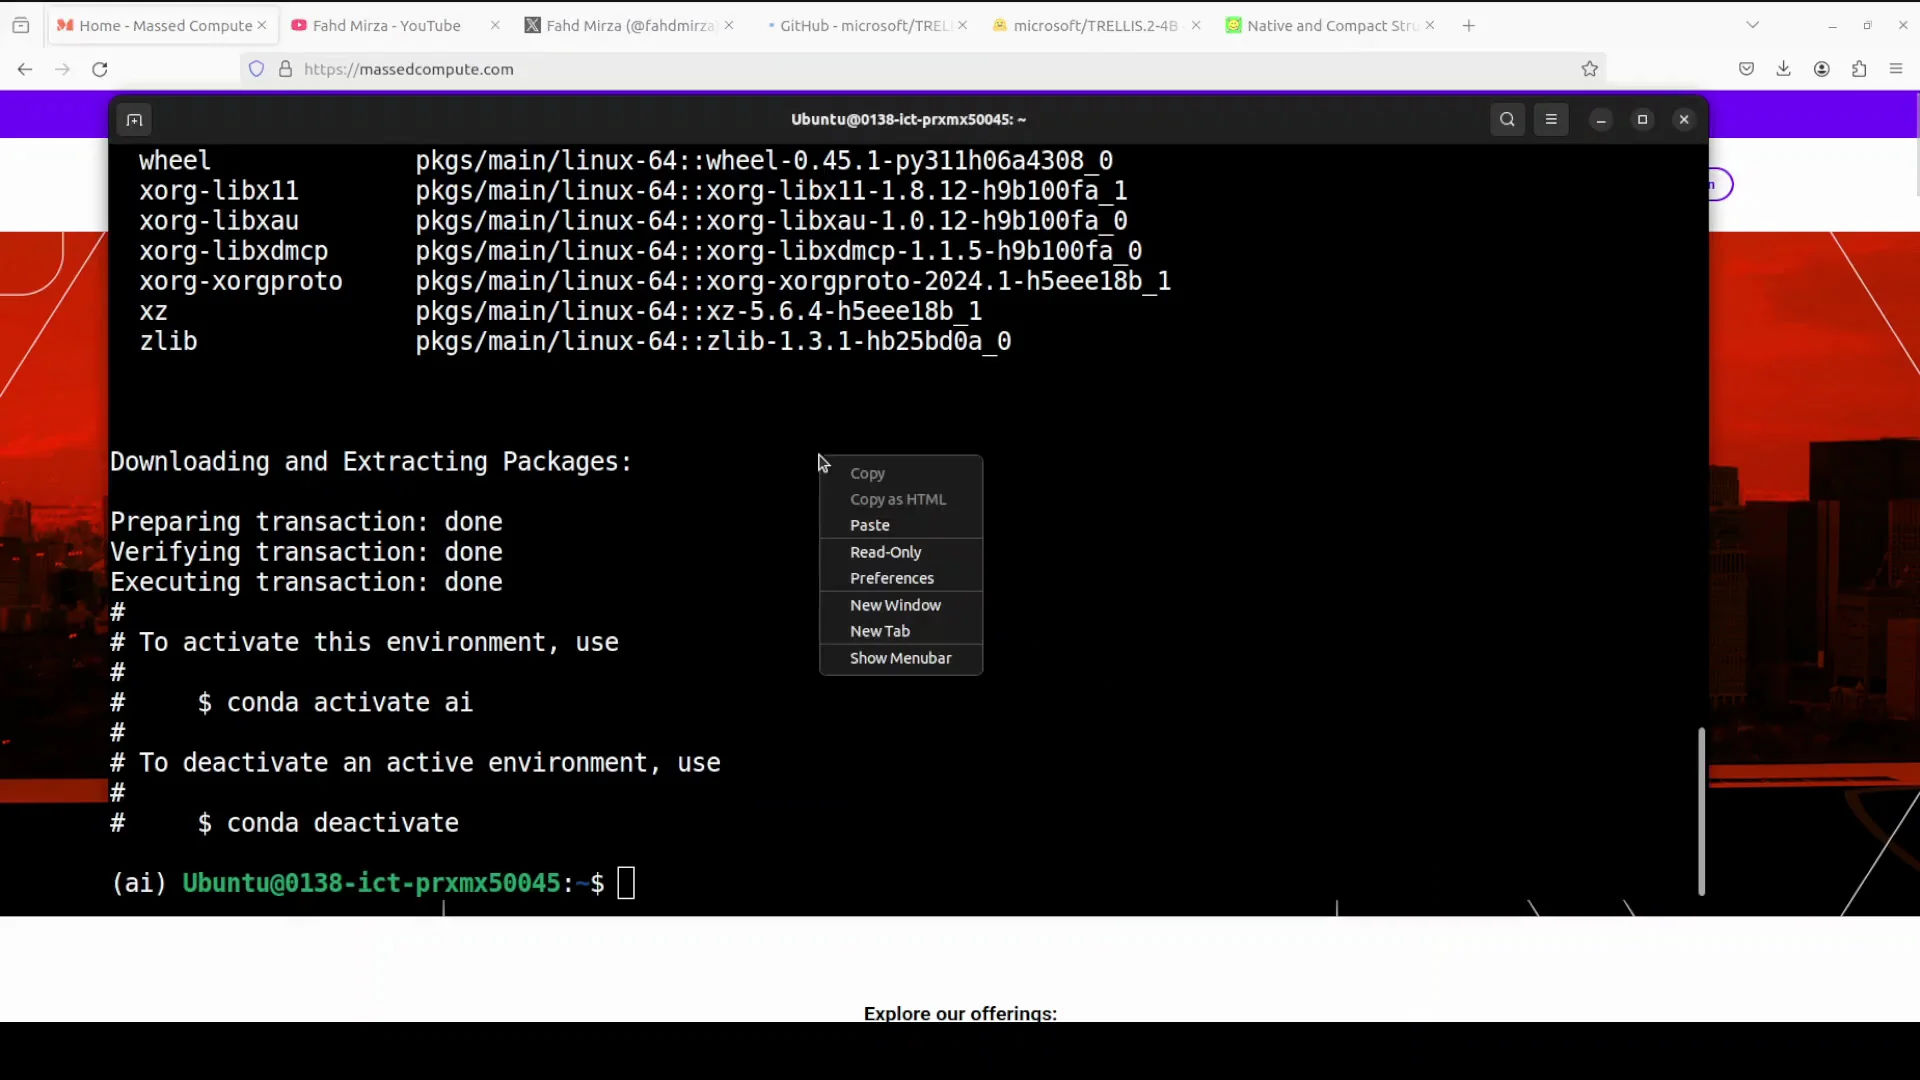Screen dimensions: 1920x1080
Task: Toggle Show Menubar in context menu
Action: [x=900, y=658]
